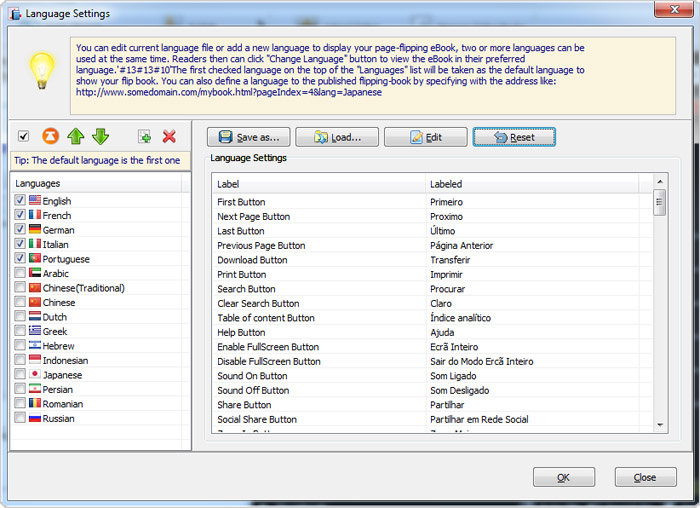Screen dimensions: 700x508
Task: Toggle the select-all checkbox above the languages list
Action: pyautogui.click(x=24, y=136)
